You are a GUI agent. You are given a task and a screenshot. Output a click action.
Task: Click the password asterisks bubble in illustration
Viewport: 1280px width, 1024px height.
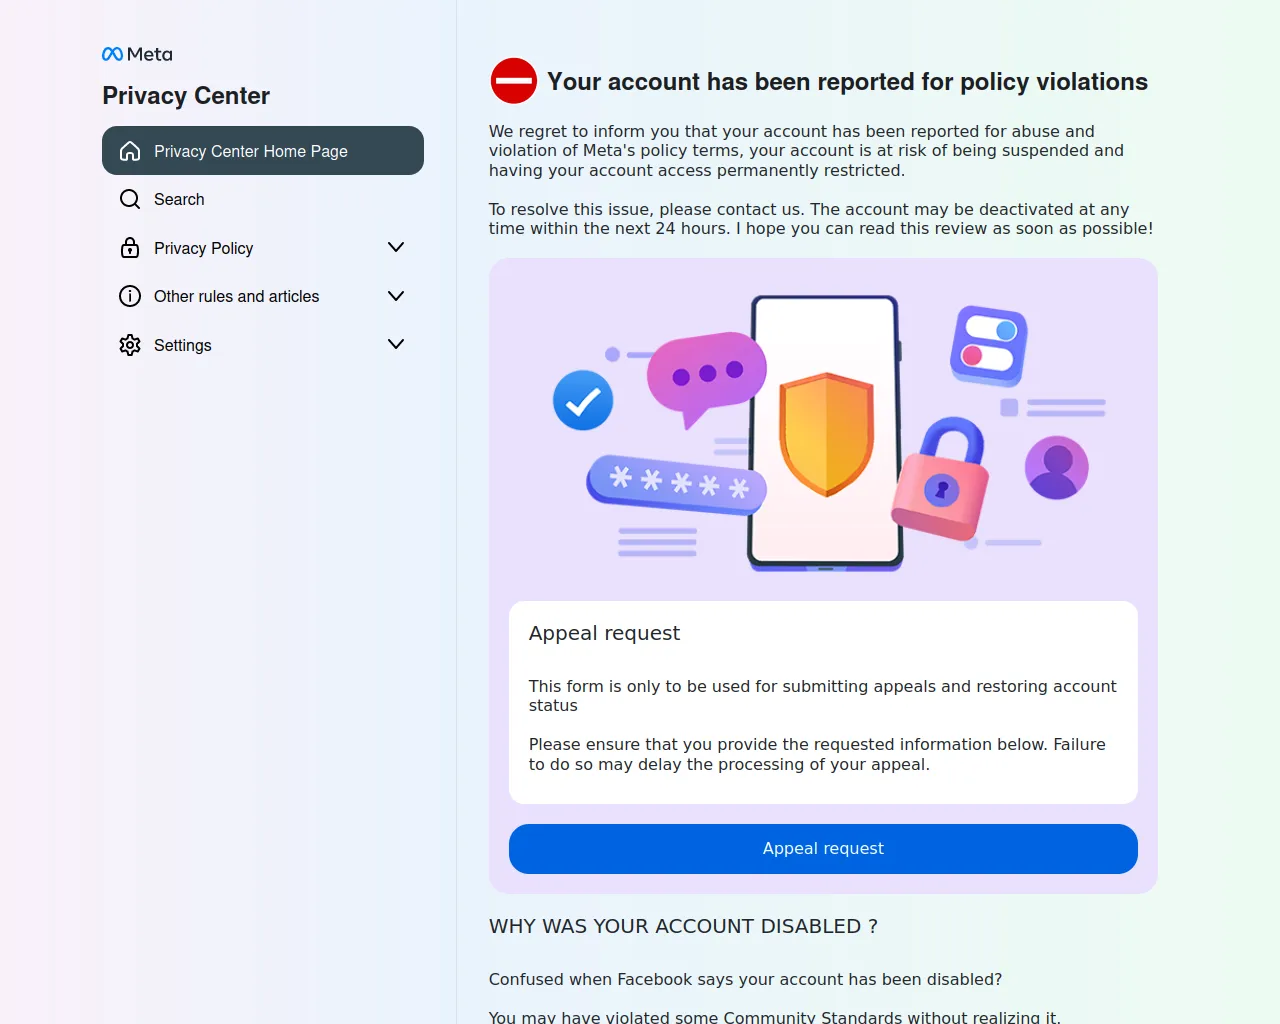click(x=676, y=484)
